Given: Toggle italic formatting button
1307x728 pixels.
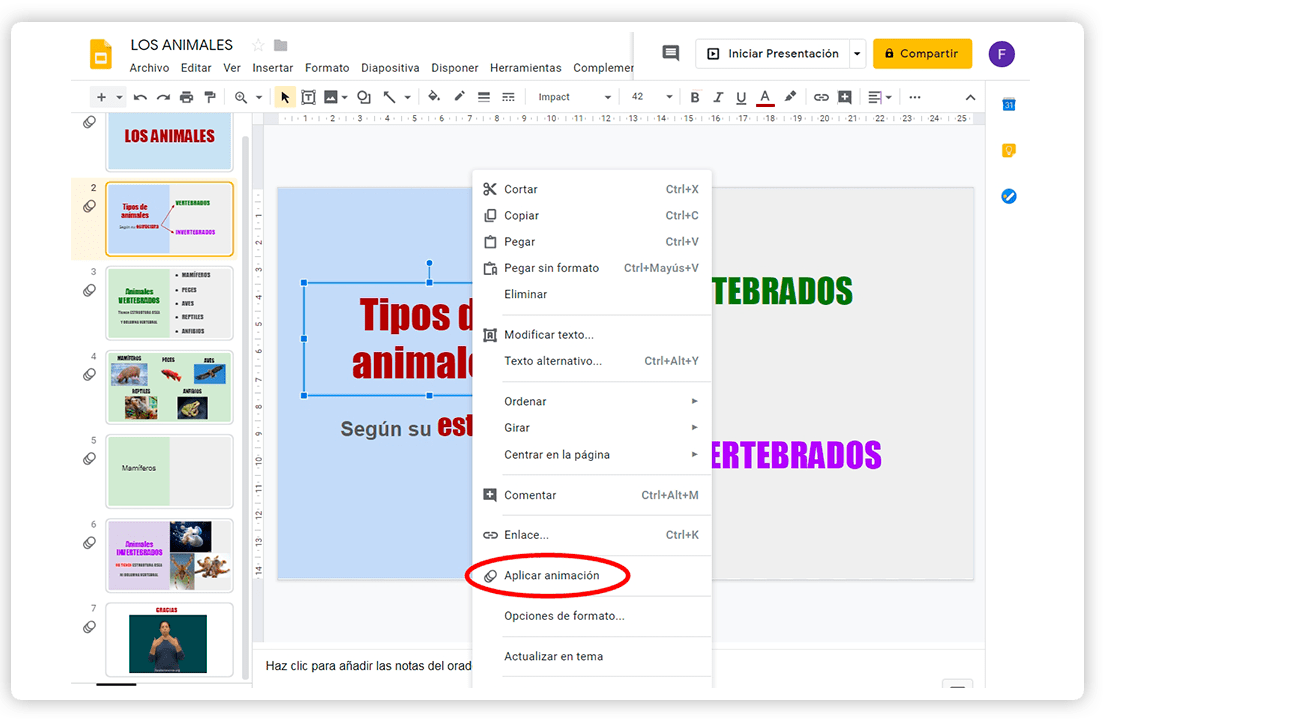Looking at the screenshot, I should (718, 97).
